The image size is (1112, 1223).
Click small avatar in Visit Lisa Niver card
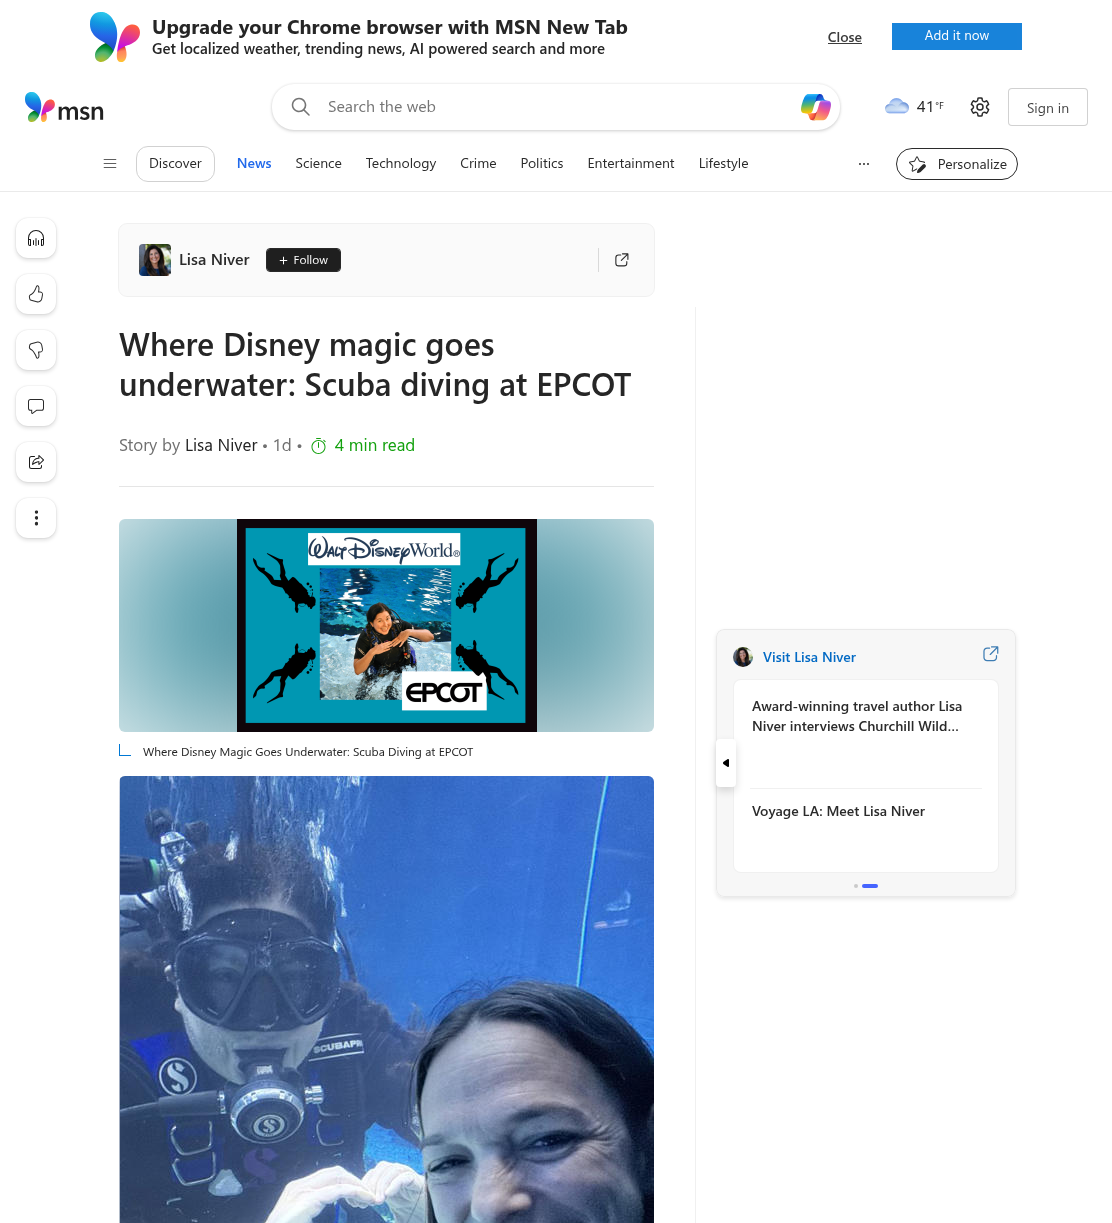[743, 657]
